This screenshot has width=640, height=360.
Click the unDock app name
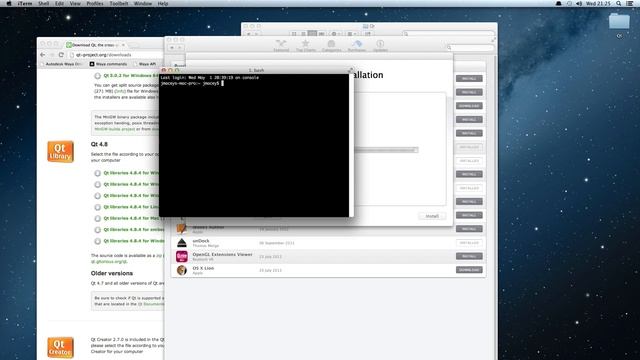point(201,241)
